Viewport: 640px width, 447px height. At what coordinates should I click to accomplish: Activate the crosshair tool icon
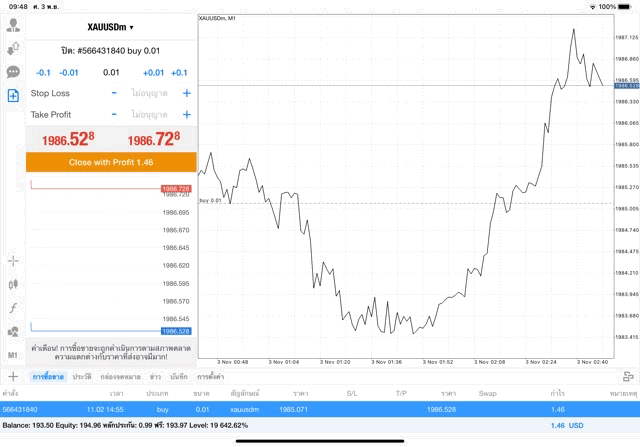coord(13,261)
